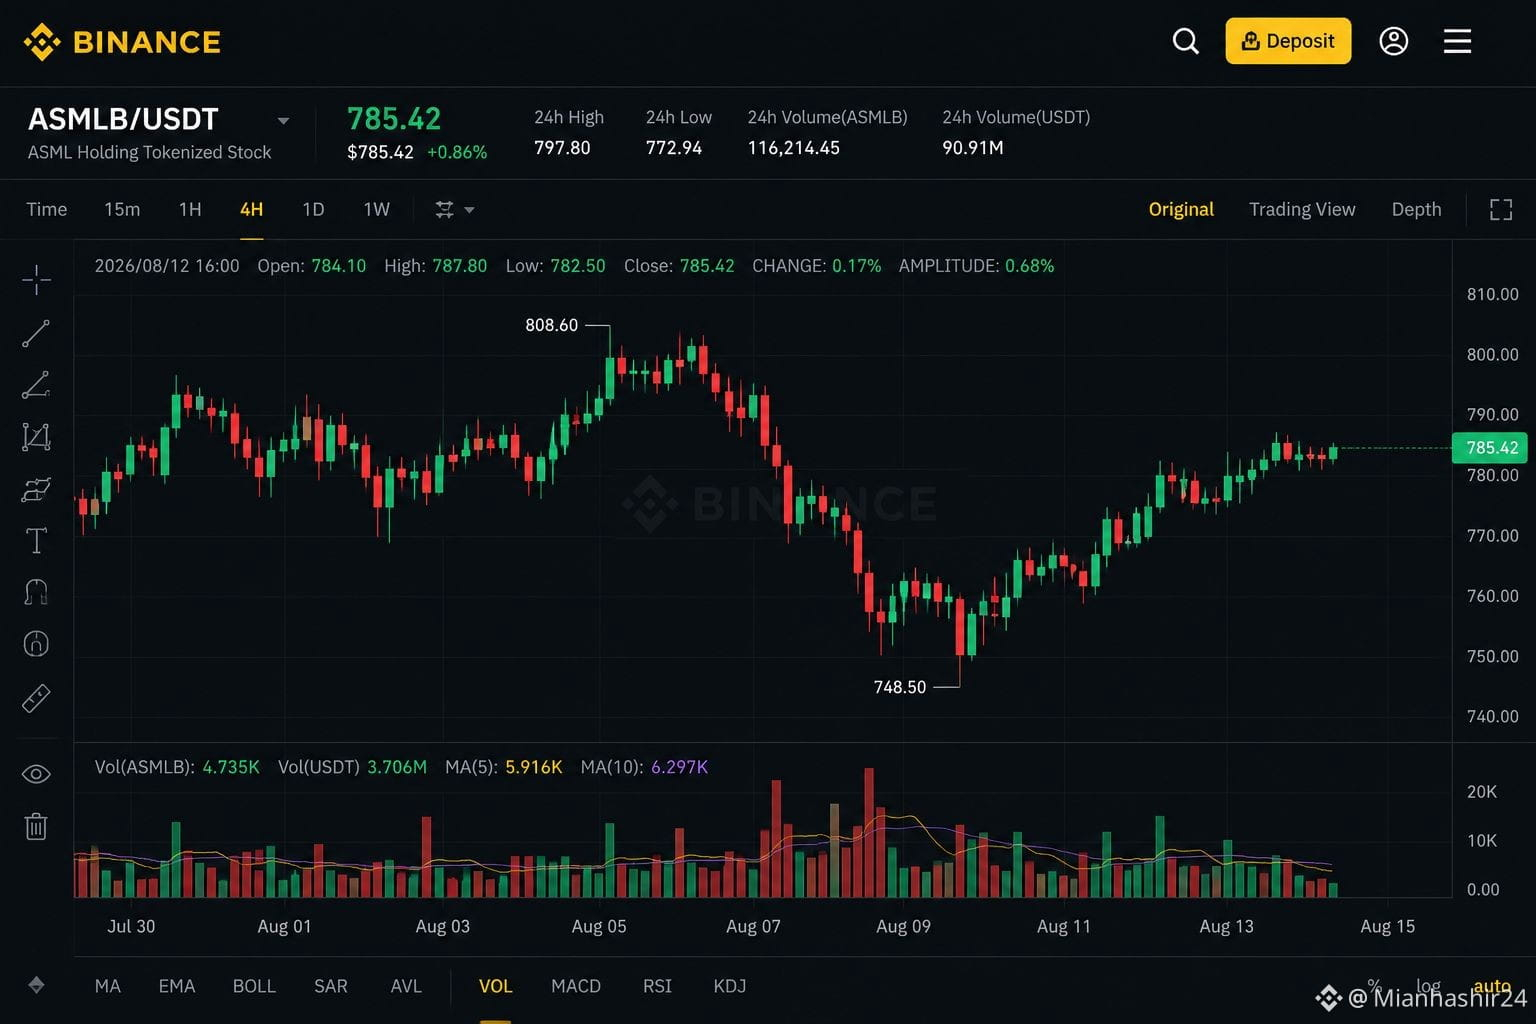Image resolution: width=1536 pixels, height=1024 pixels.
Task: Click the diamond icon beside the MA indicator
Action: coord(36,985)
